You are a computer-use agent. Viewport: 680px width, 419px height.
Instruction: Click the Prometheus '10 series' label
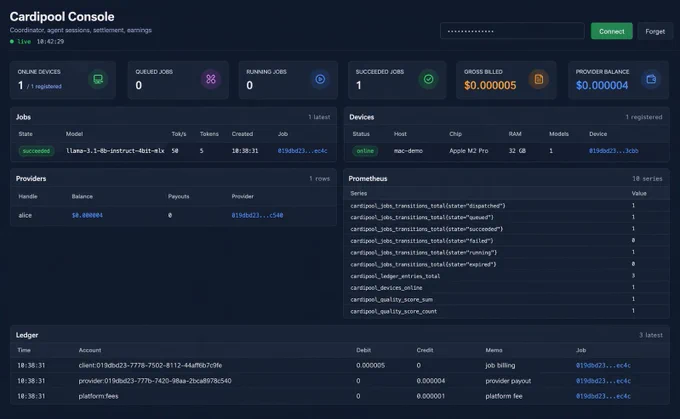[647, 179]
